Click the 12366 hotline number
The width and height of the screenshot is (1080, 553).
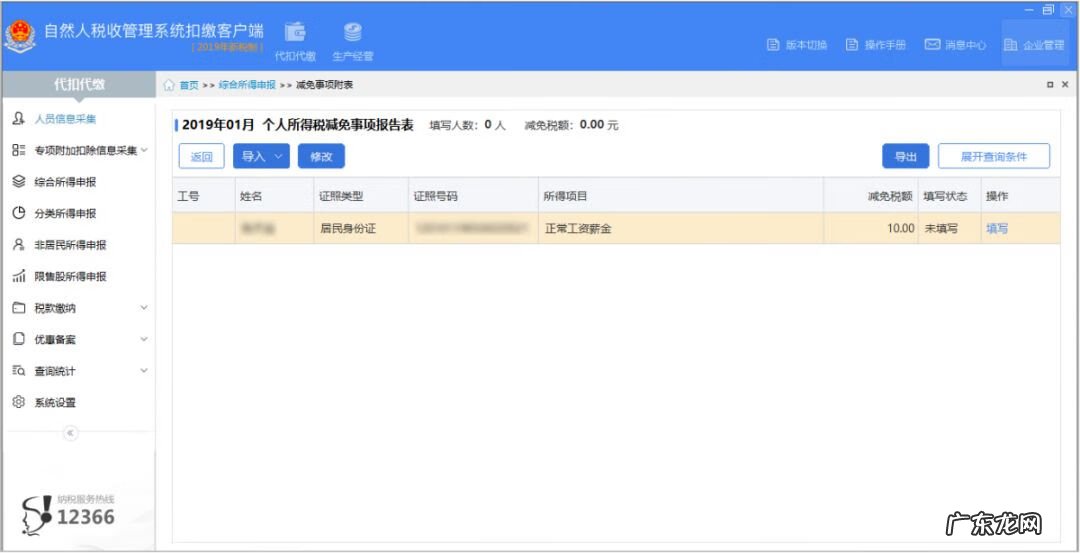tap(85, 517)
